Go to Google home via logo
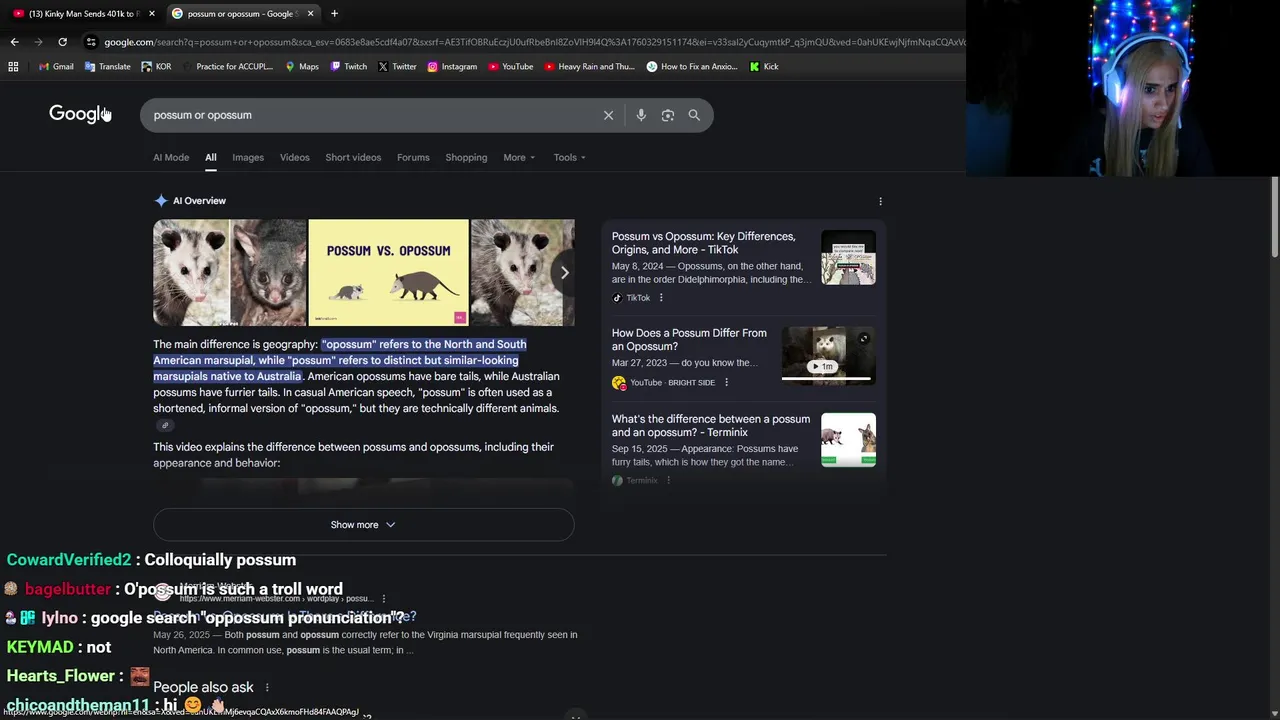This screenshot has height=720, width=1280. (x=79, y=114)
